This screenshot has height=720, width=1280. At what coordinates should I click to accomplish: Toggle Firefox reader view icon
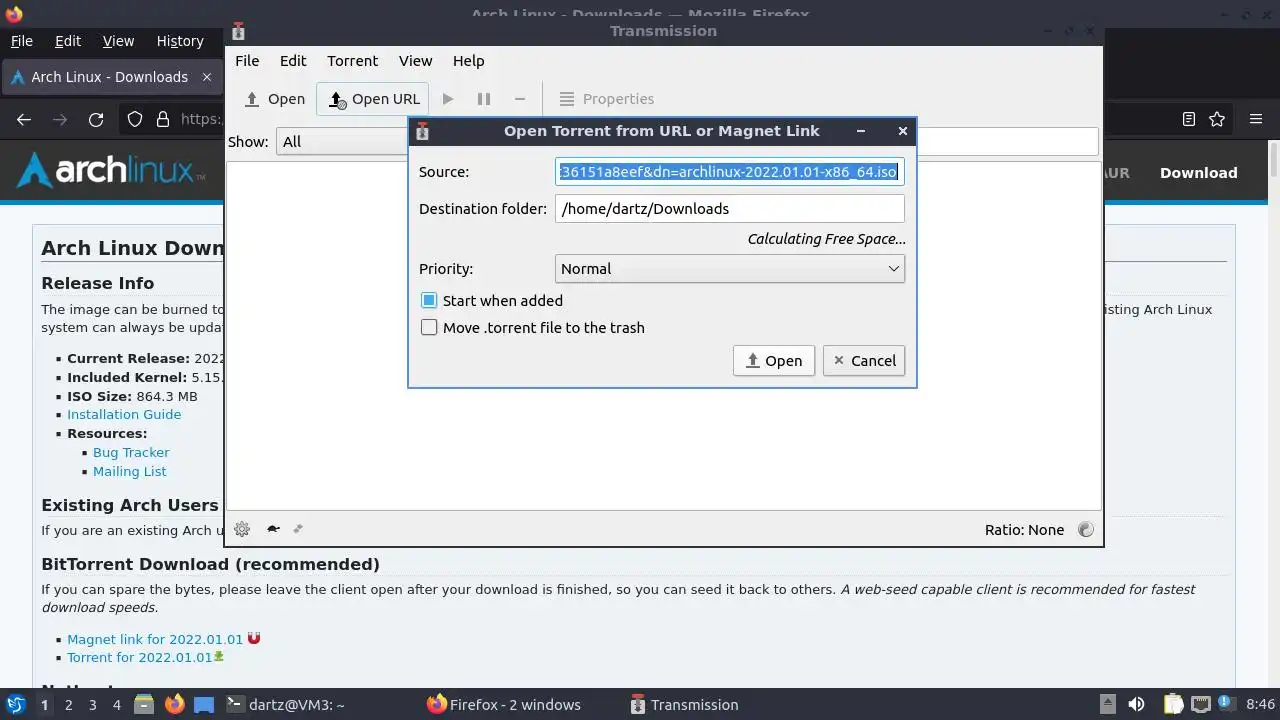[x=1189, y=119]
